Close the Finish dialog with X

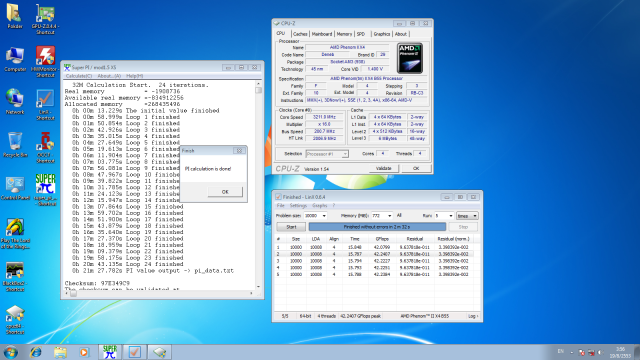pyautogui.click(x=240, y=151)
